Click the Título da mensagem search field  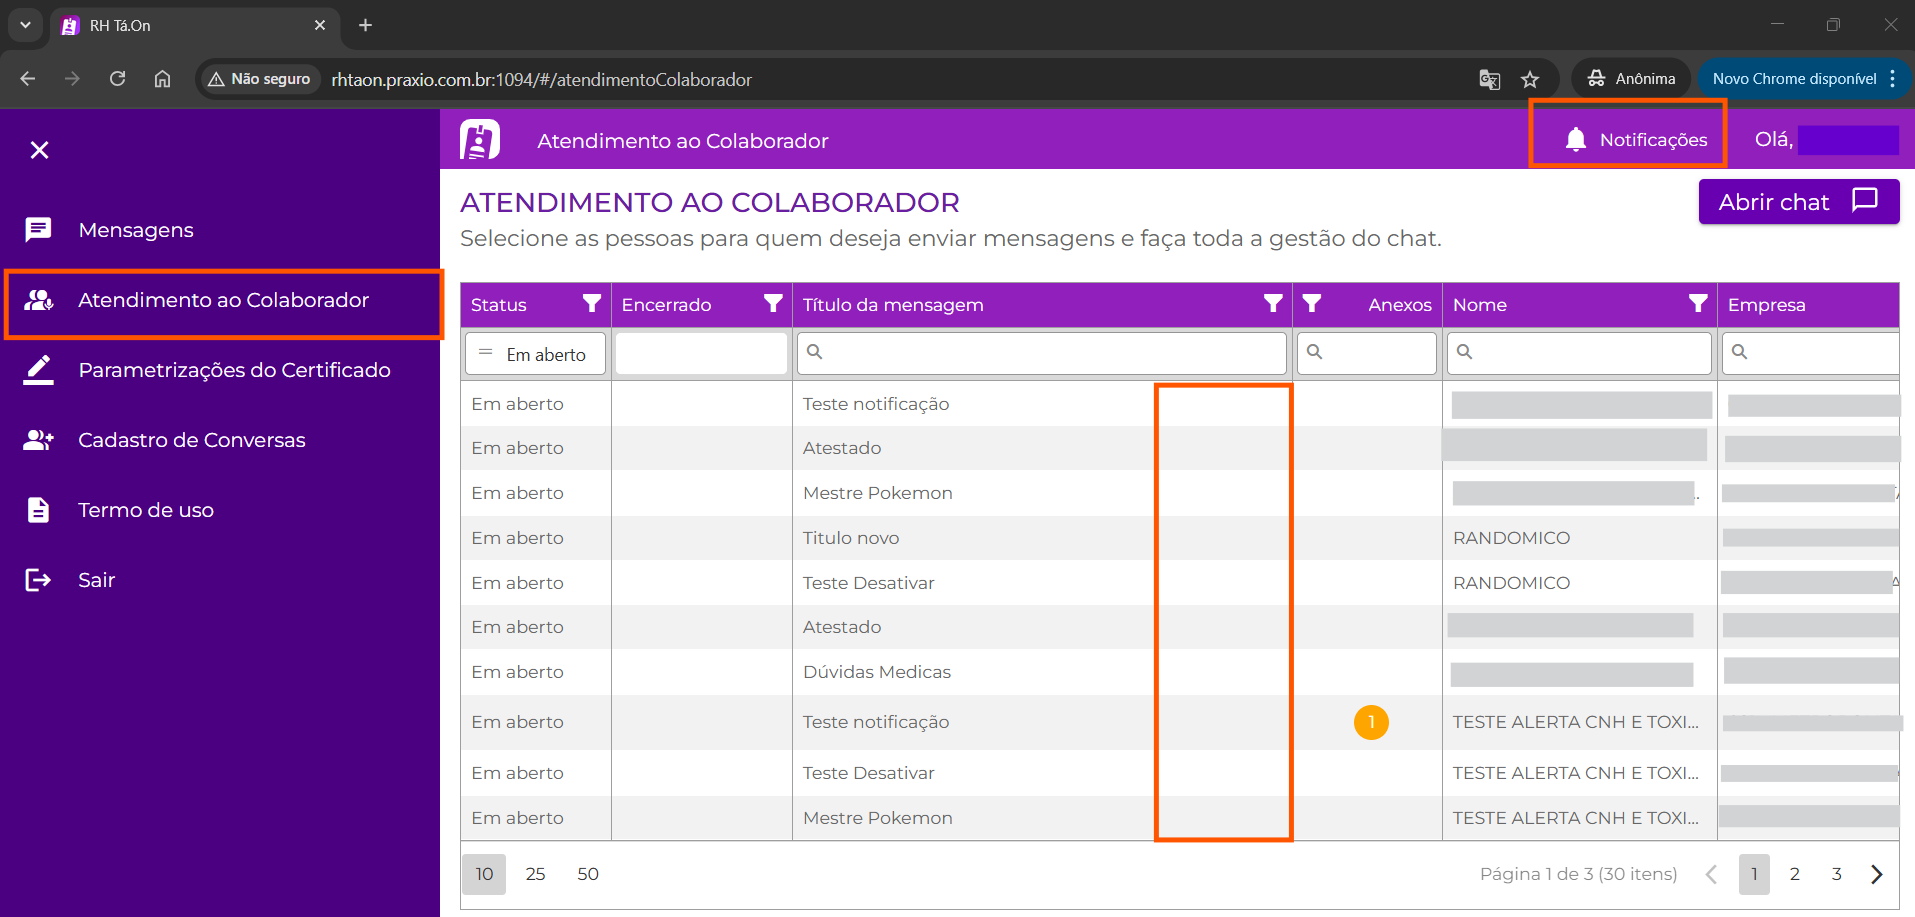[x=1042, y=353]
